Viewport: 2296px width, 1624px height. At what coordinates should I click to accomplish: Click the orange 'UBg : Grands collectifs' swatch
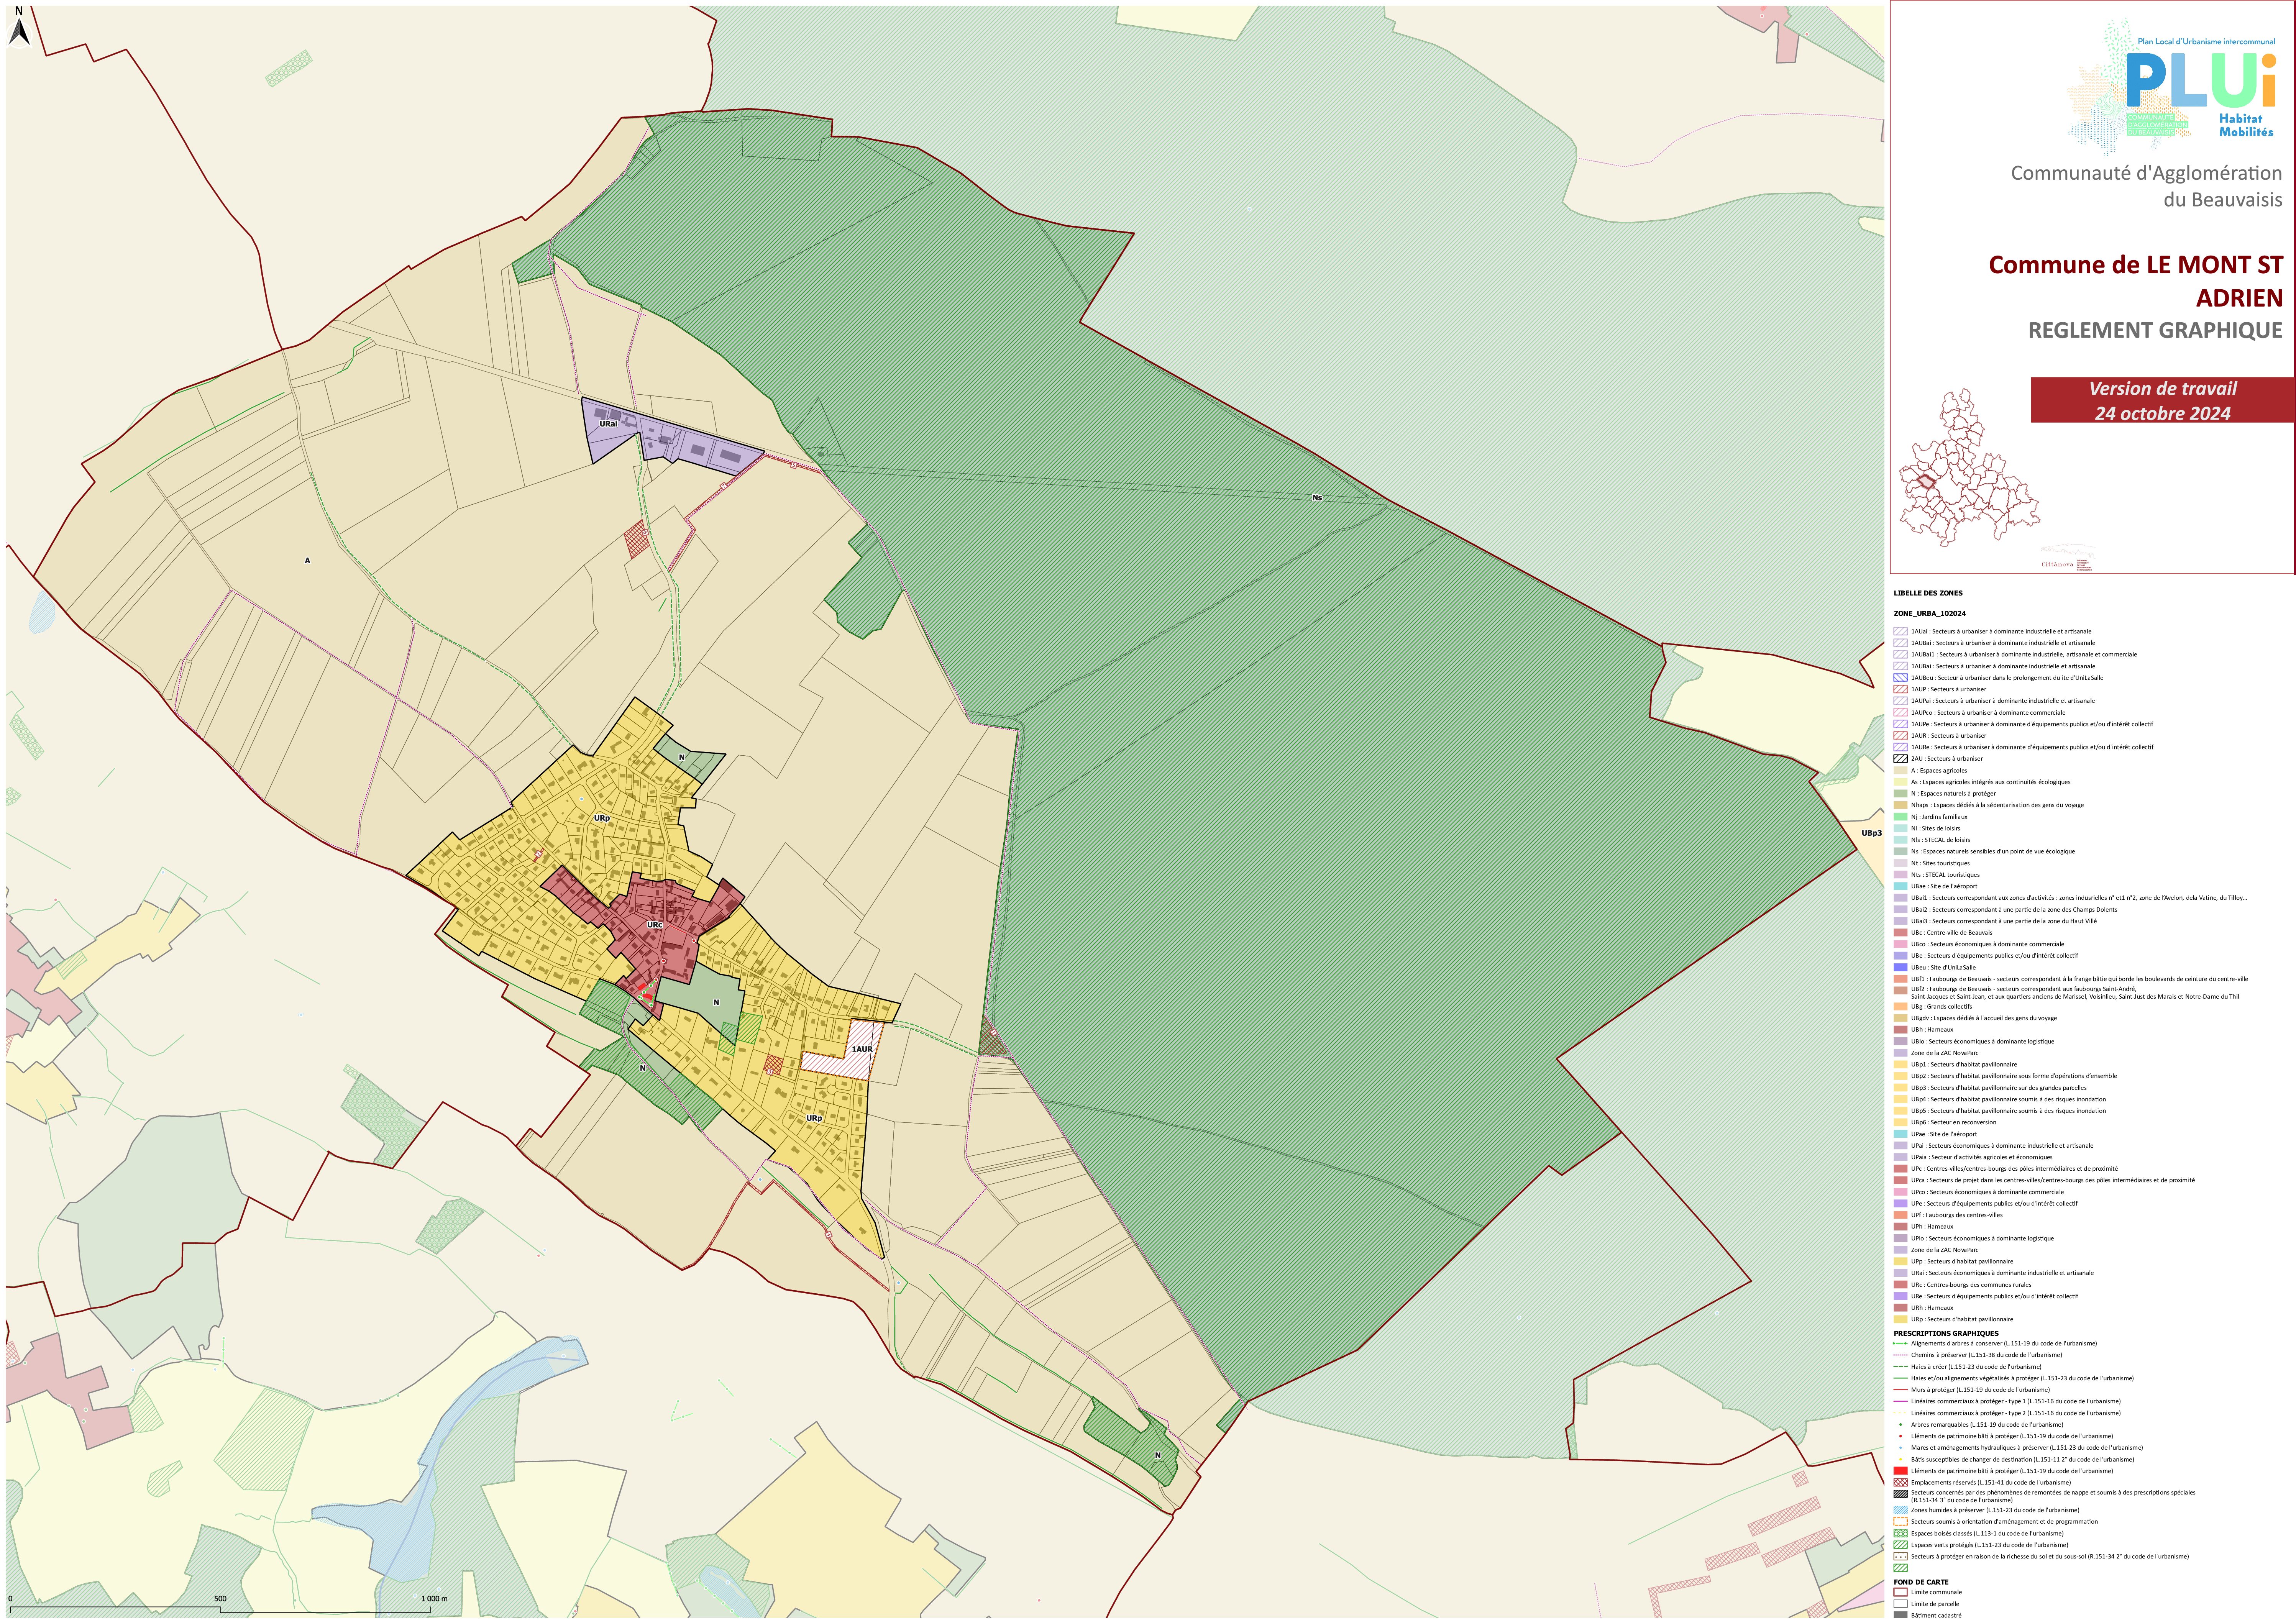[x=1900, y=1007]
